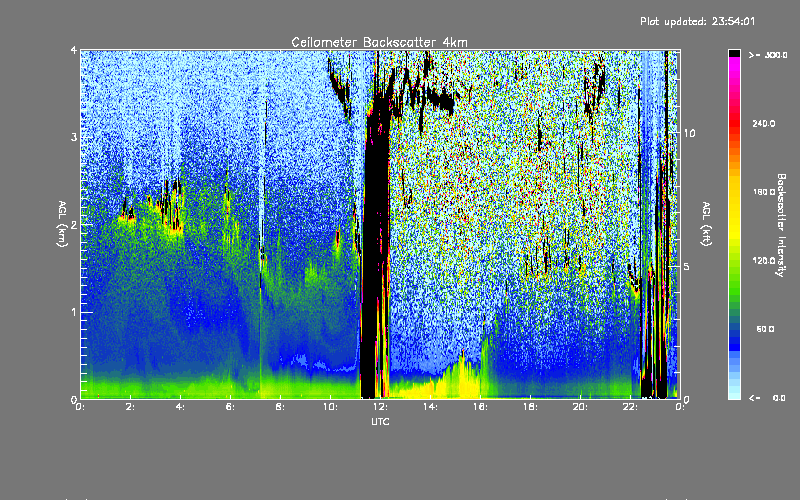Viewport: 800px width, 500px height.
Task: Click the "12:" tick on the UTC axis
Action: (x=381, y=407)
